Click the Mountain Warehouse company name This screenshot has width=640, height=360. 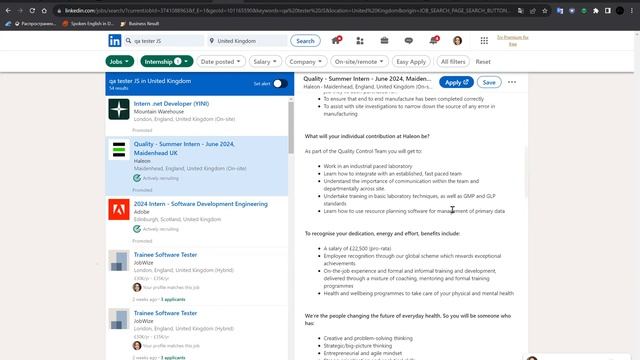pos(159,111)
